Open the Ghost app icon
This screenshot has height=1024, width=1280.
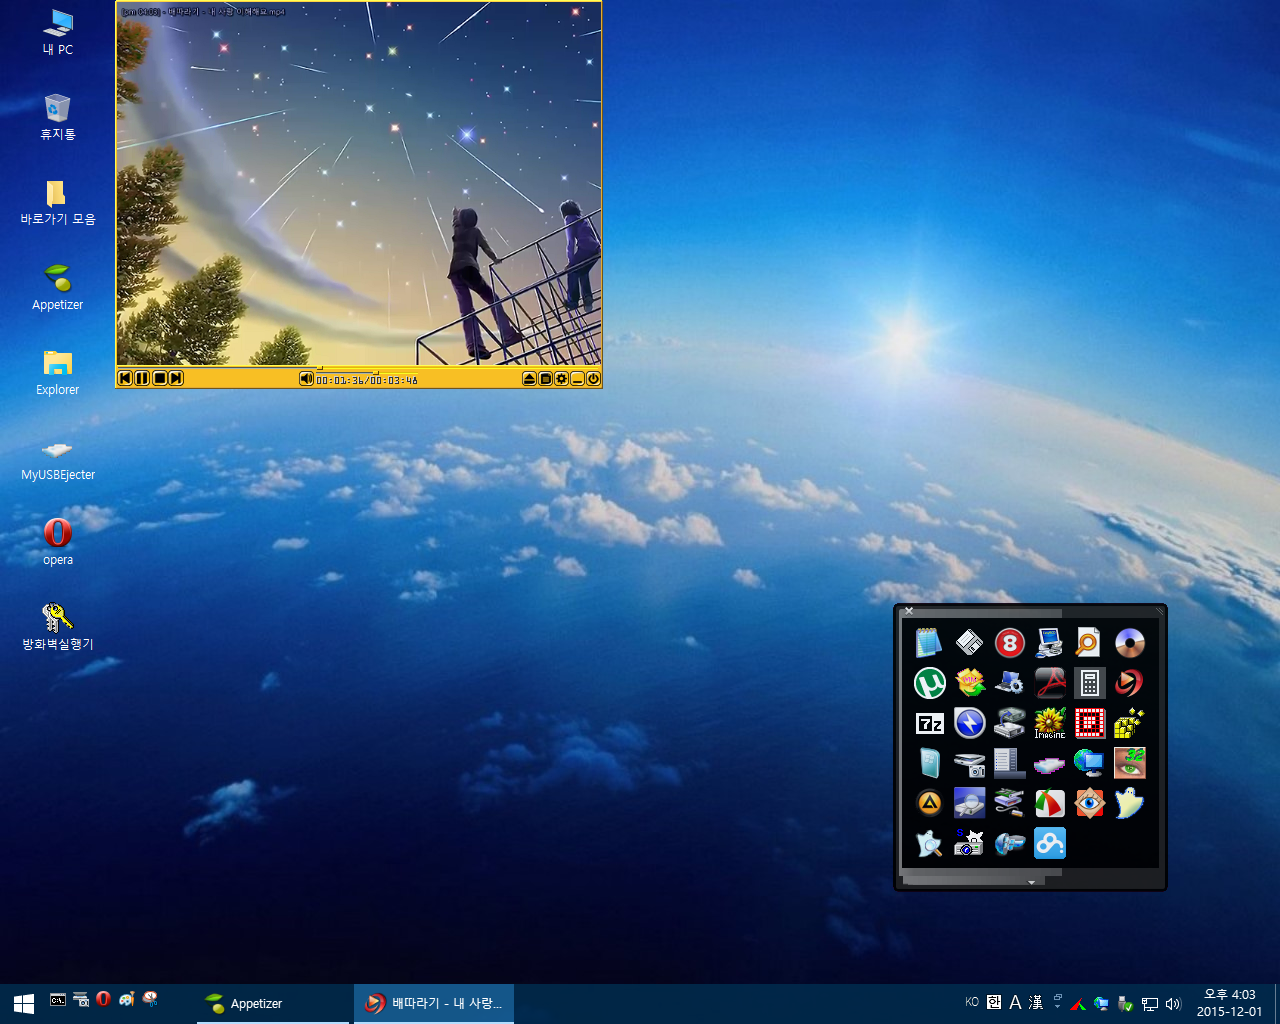coord(1129,802)
